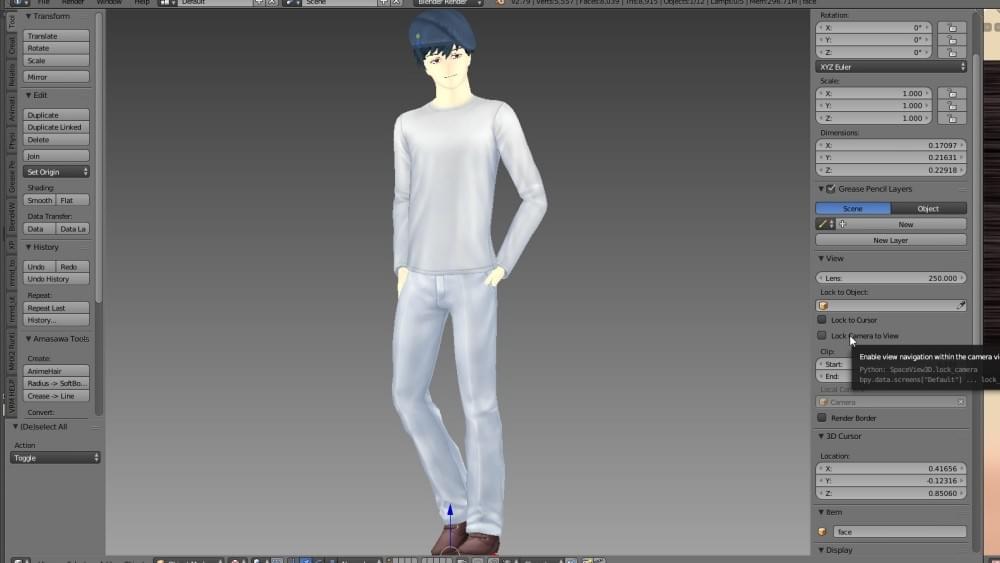The image size is (1000, 563).
Task: Click the Translate button
Action: [x=56, y=36]
